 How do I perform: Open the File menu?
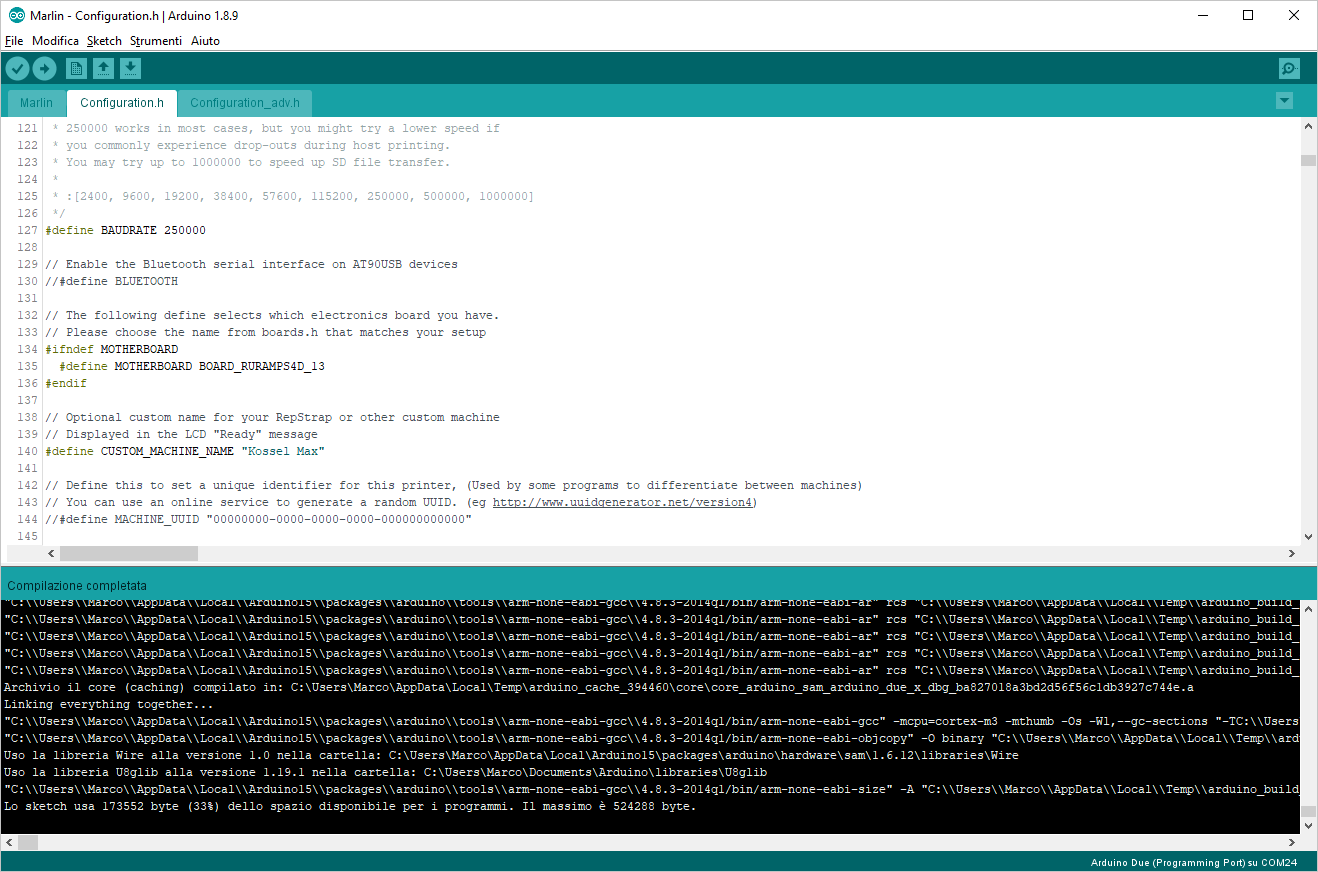pos(14,41)
